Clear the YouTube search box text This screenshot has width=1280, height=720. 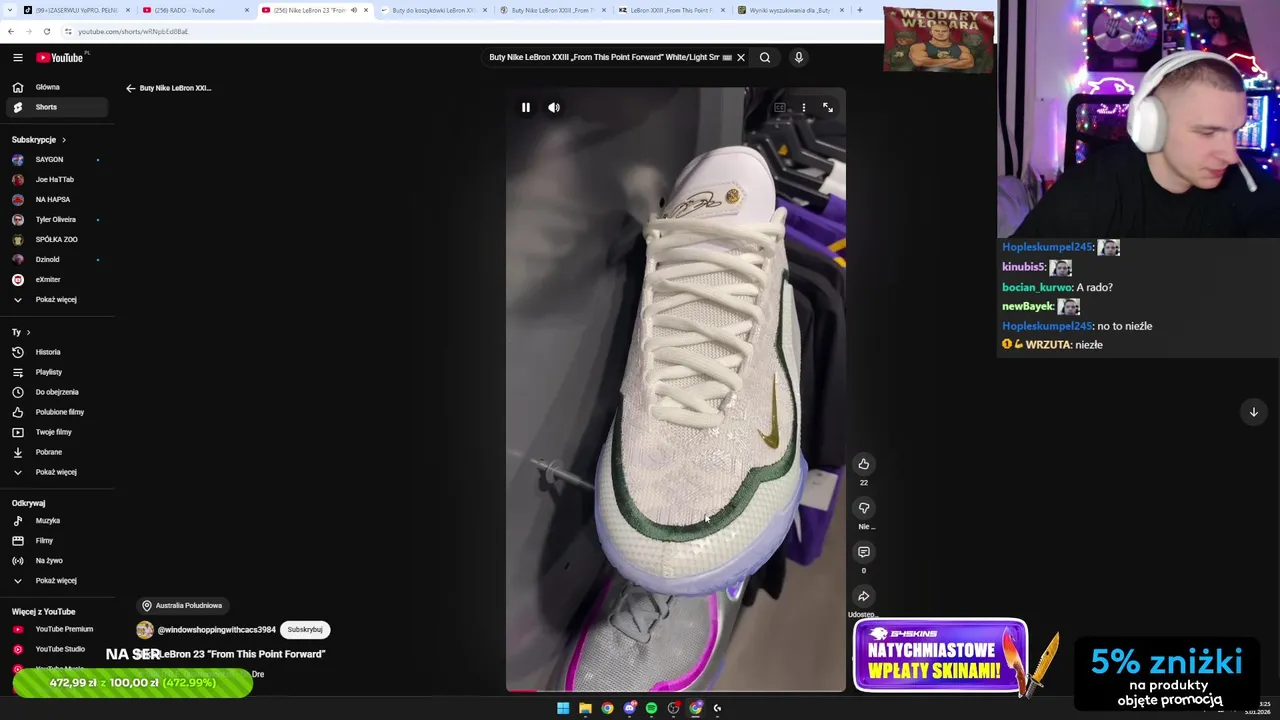[741, 58]
